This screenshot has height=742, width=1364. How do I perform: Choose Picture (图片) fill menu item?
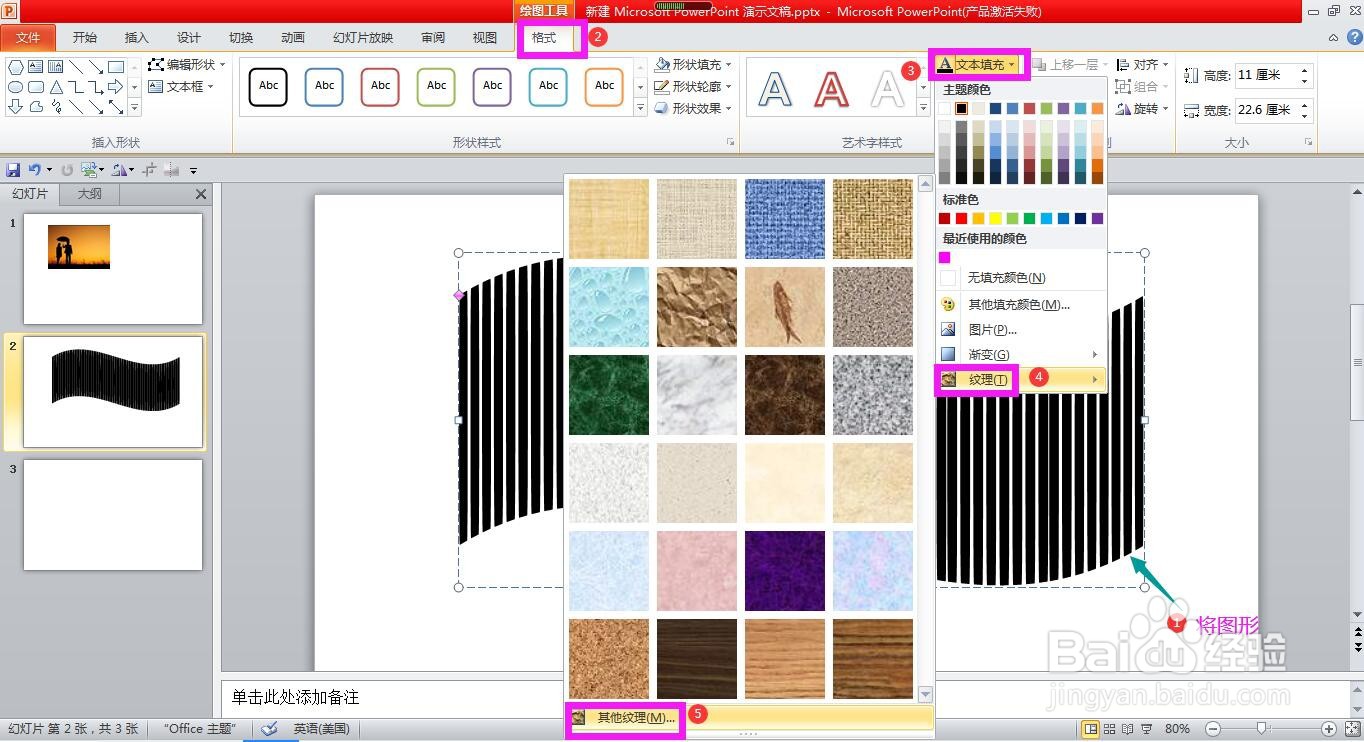[1020, 329]
